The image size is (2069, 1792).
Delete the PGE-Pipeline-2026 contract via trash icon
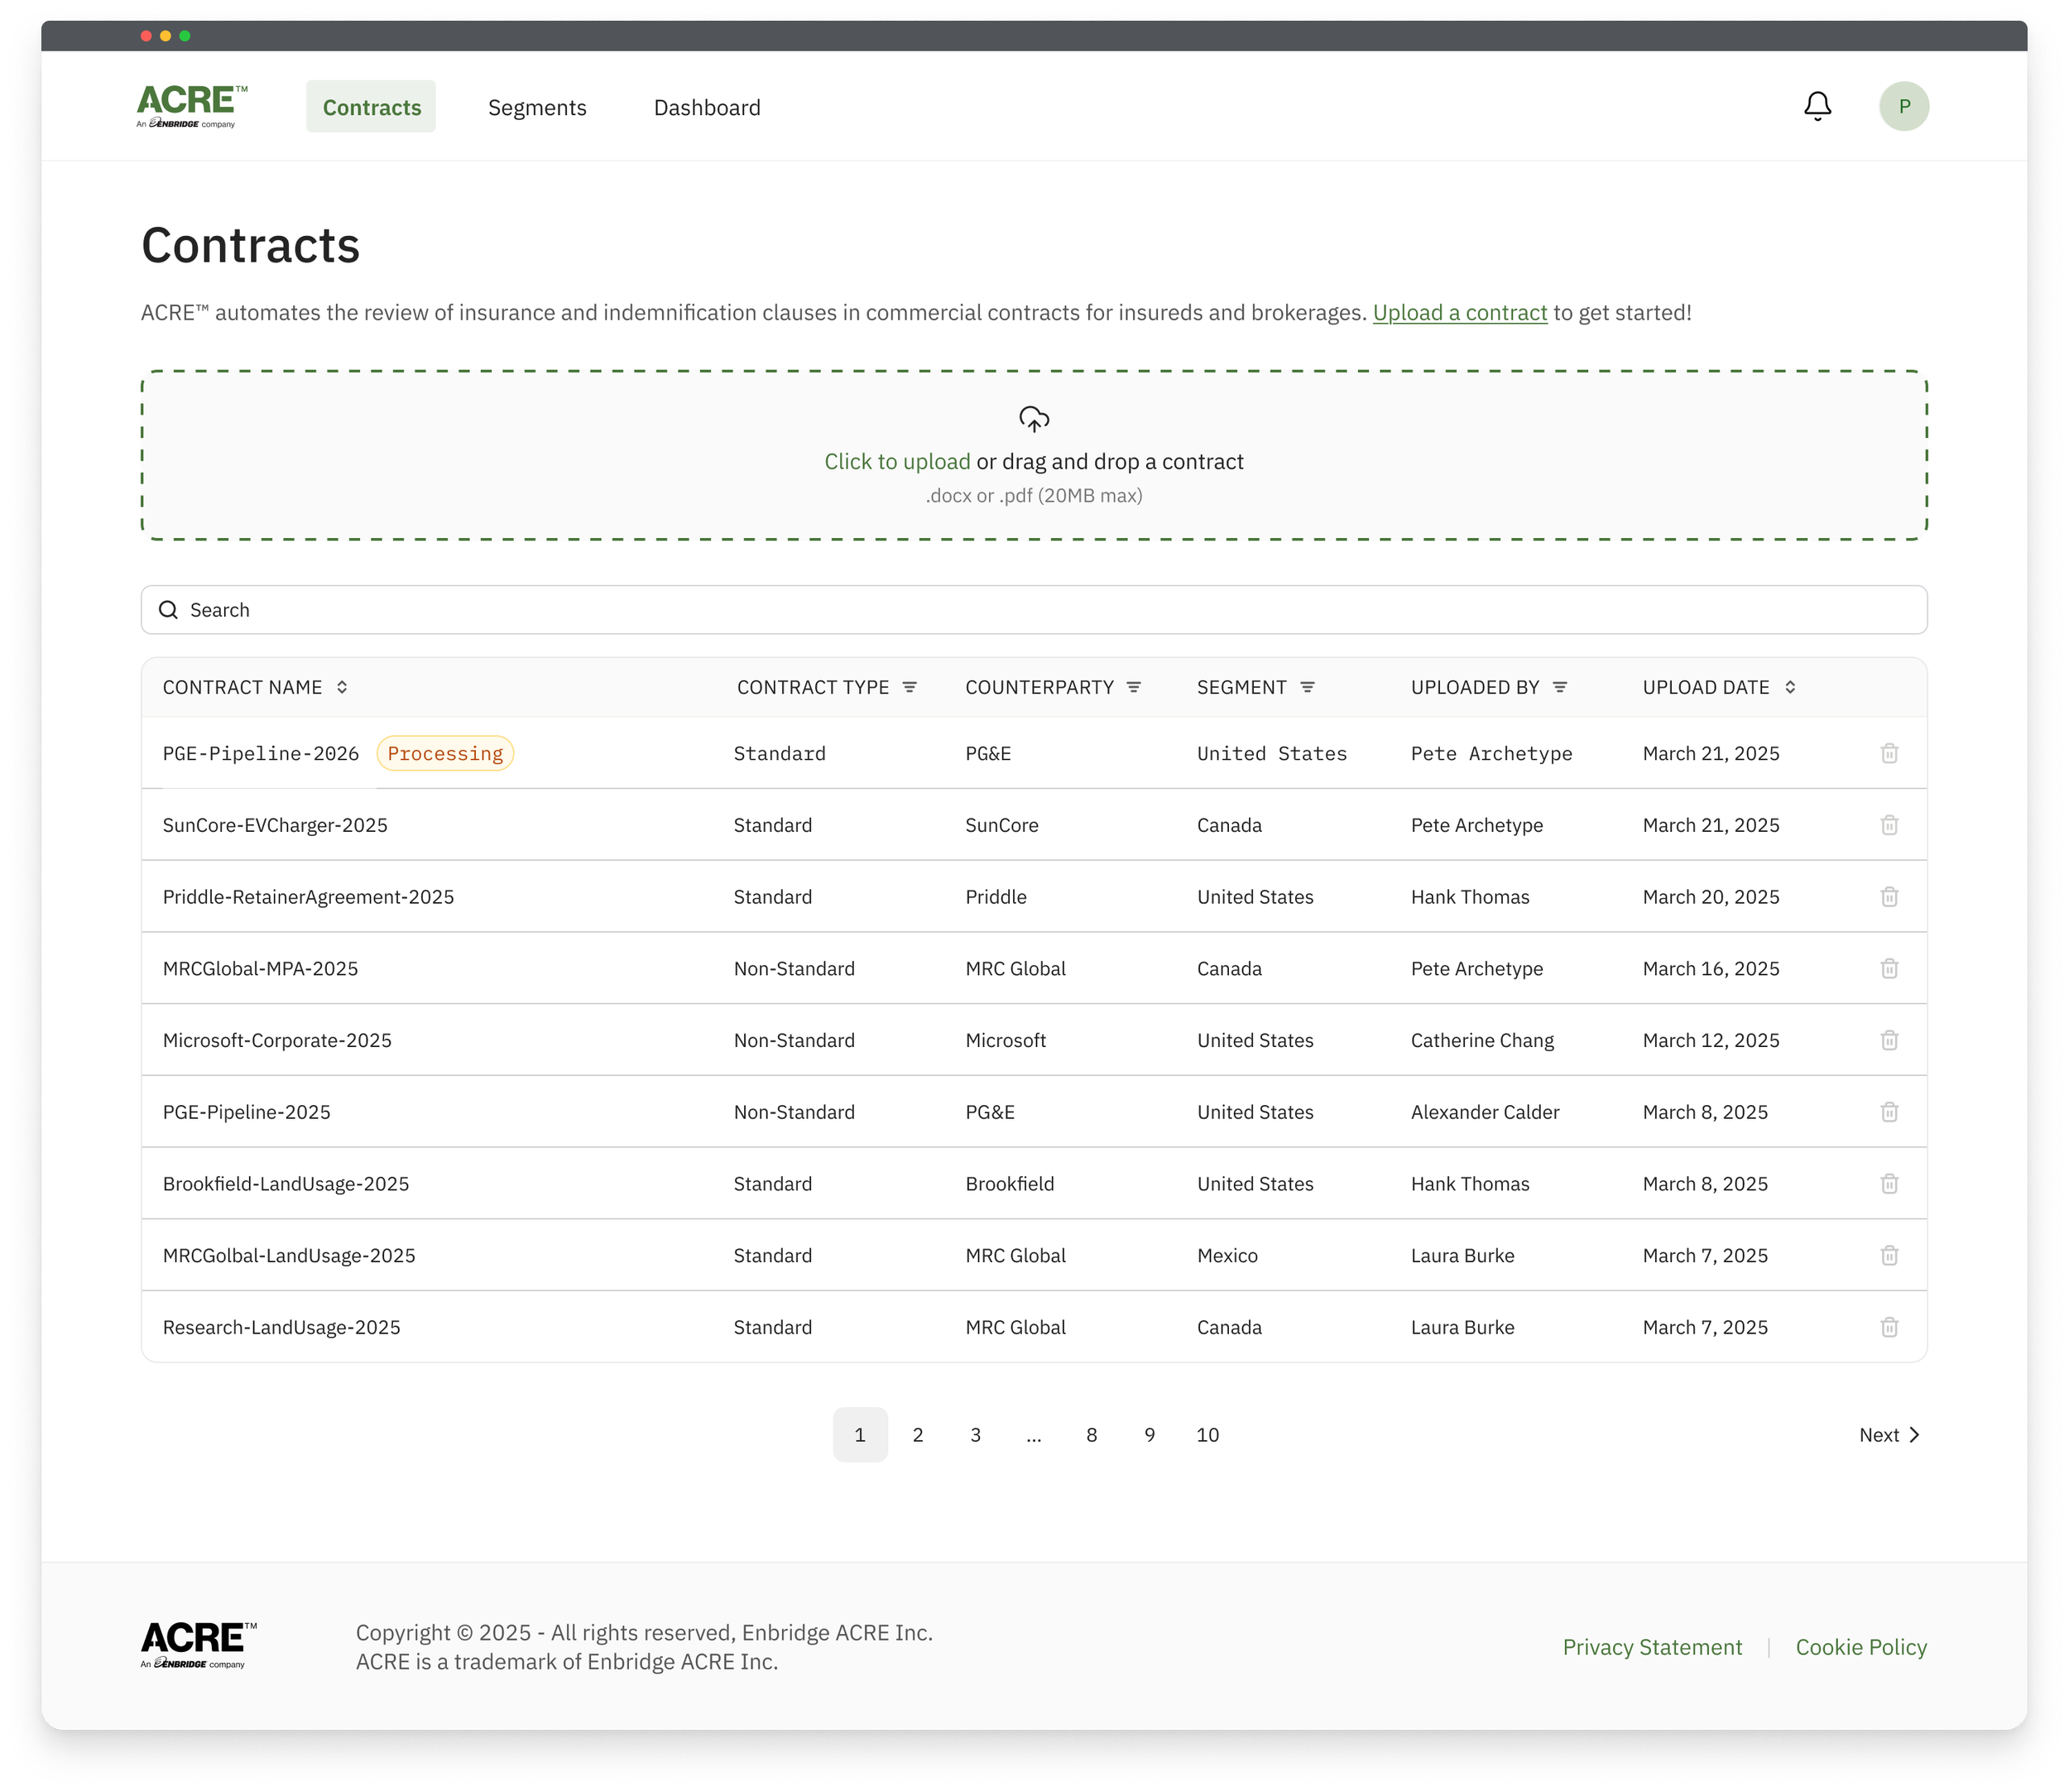(1888, 753)
